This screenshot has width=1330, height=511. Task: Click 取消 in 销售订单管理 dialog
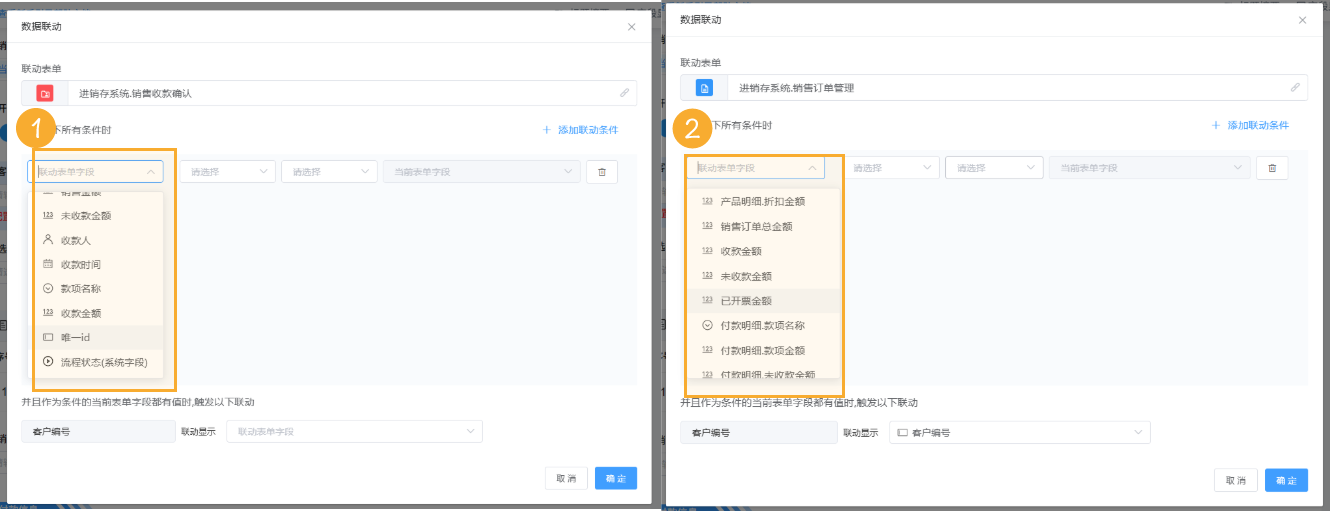[x=1236, y=480]
